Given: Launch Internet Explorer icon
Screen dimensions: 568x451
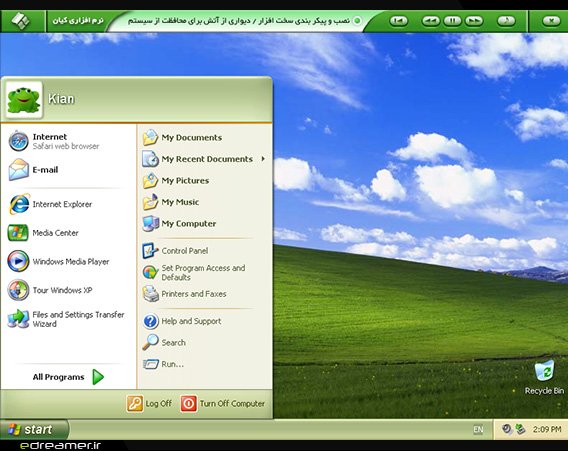Looking at the screenshot, I should click(x=19, y=204).
